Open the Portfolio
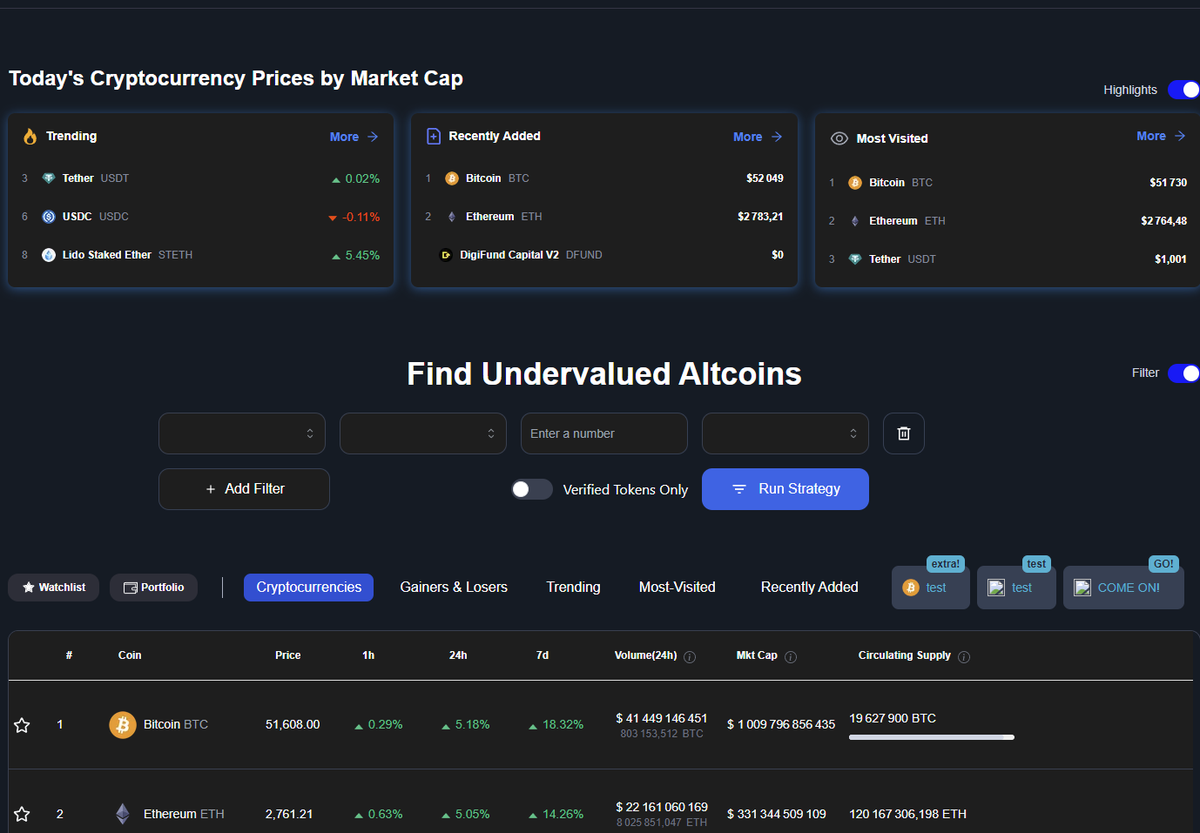This screenshot has height=833, width=1200. (154, 587)
